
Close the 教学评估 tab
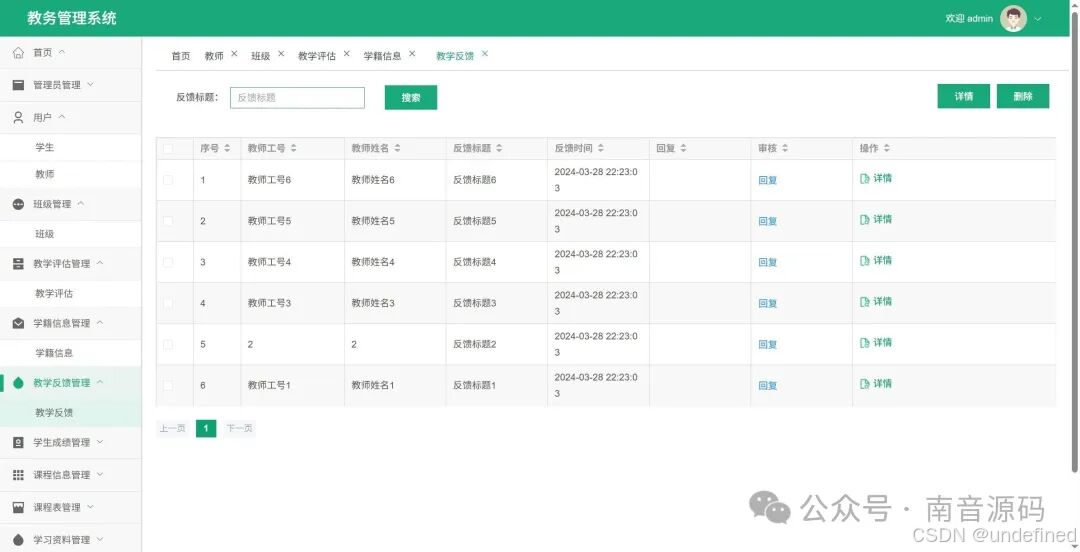[x=346, y=54]
